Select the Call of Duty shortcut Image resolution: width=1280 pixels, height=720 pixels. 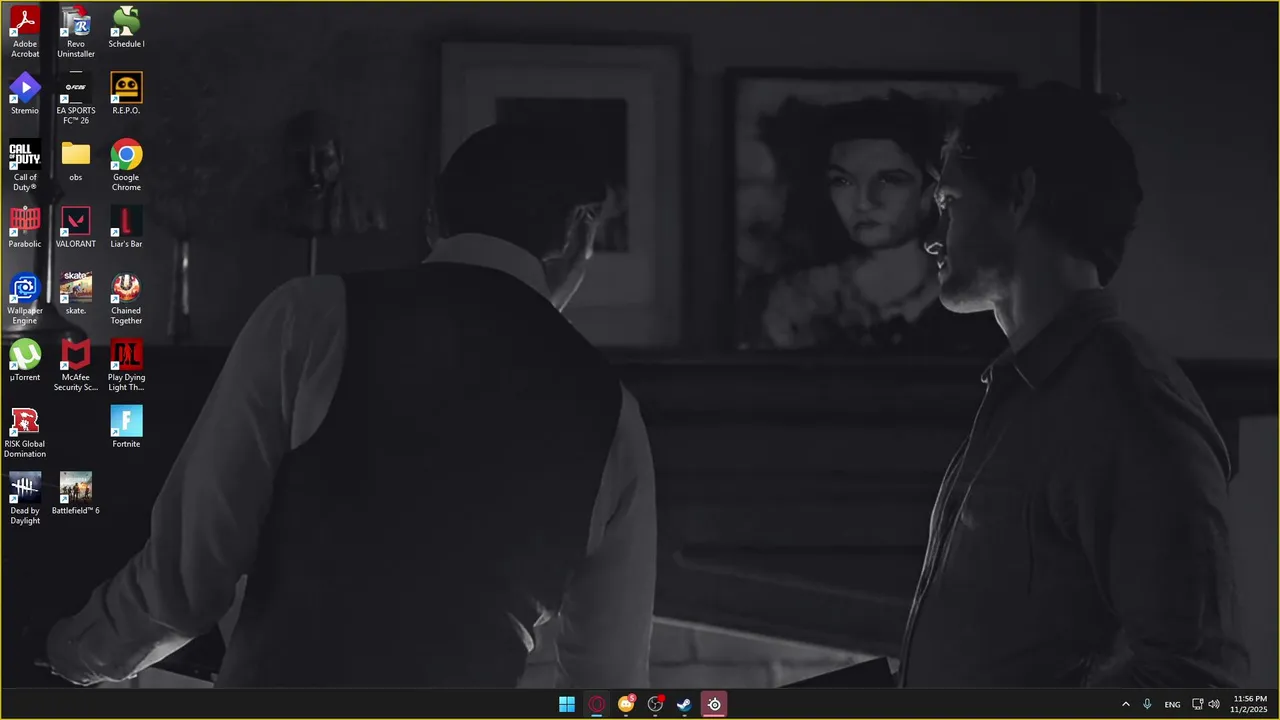tap(25, 165)
